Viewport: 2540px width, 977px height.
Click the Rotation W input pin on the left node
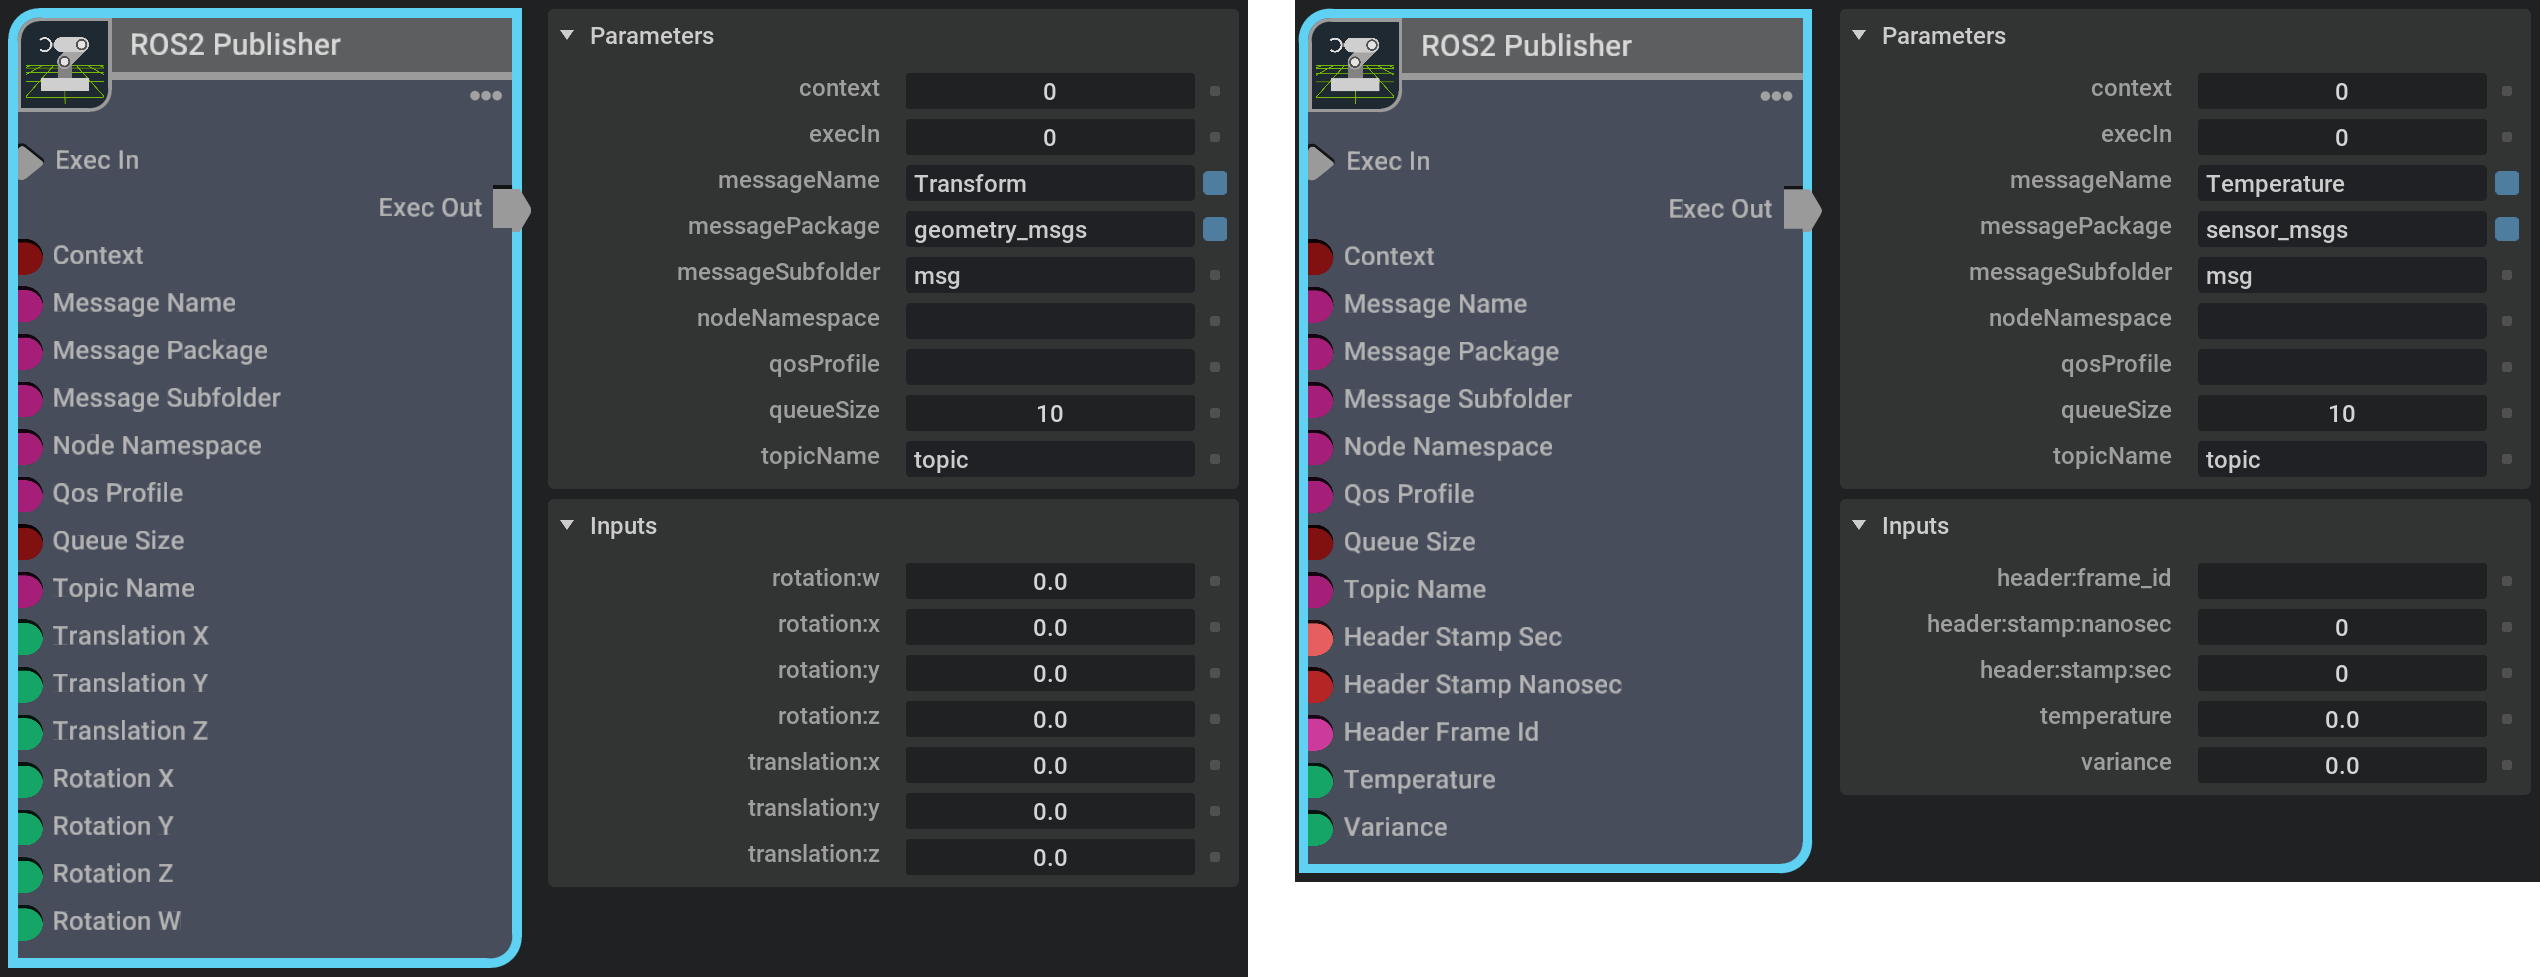tap(30, 922)
